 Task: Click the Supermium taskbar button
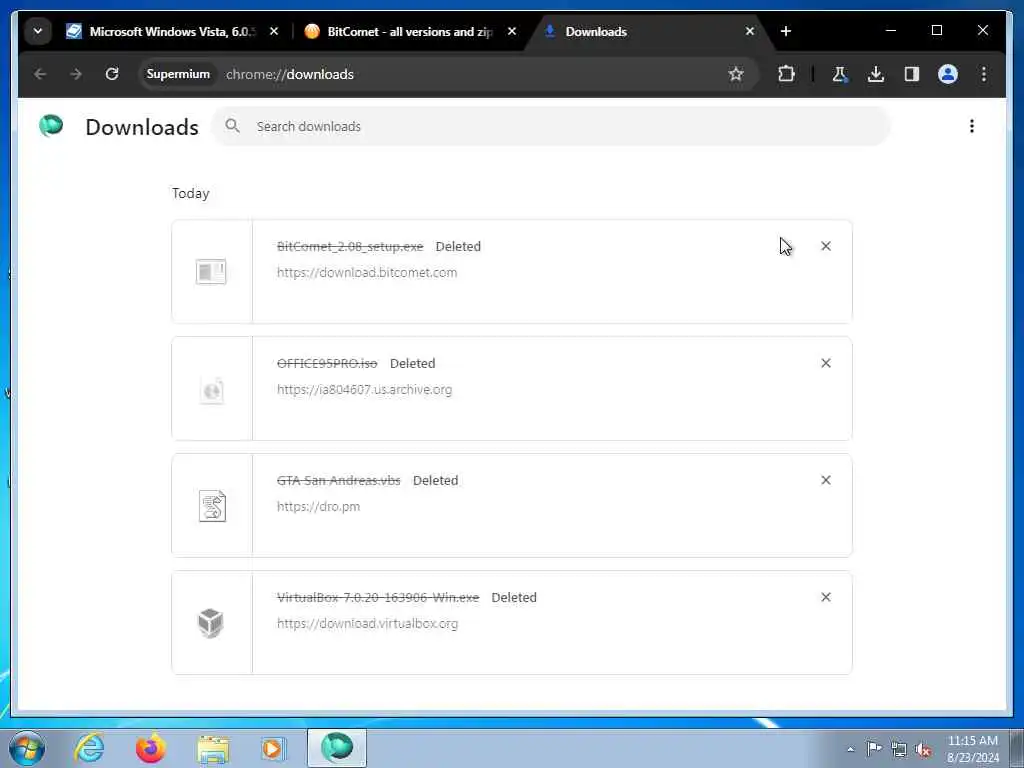point(337,748)
